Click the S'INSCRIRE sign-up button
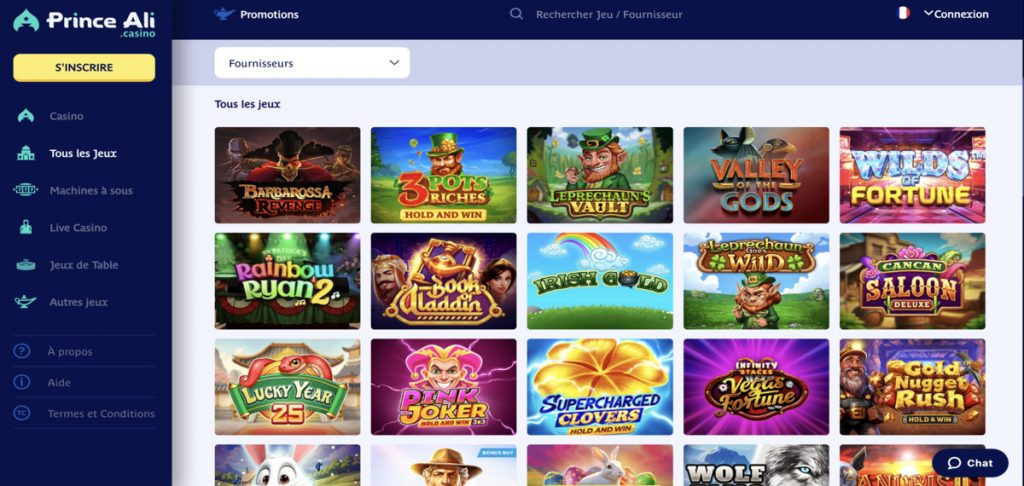 click(x=84, y=67)
